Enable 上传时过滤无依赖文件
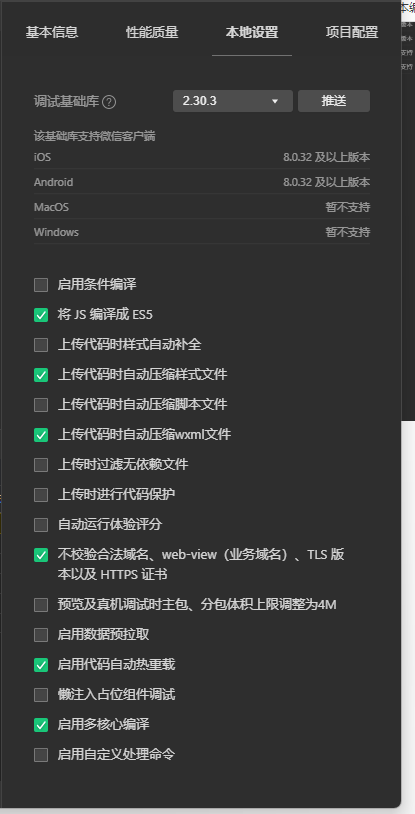Screen dimensions: 415x814 pos(41,465)
